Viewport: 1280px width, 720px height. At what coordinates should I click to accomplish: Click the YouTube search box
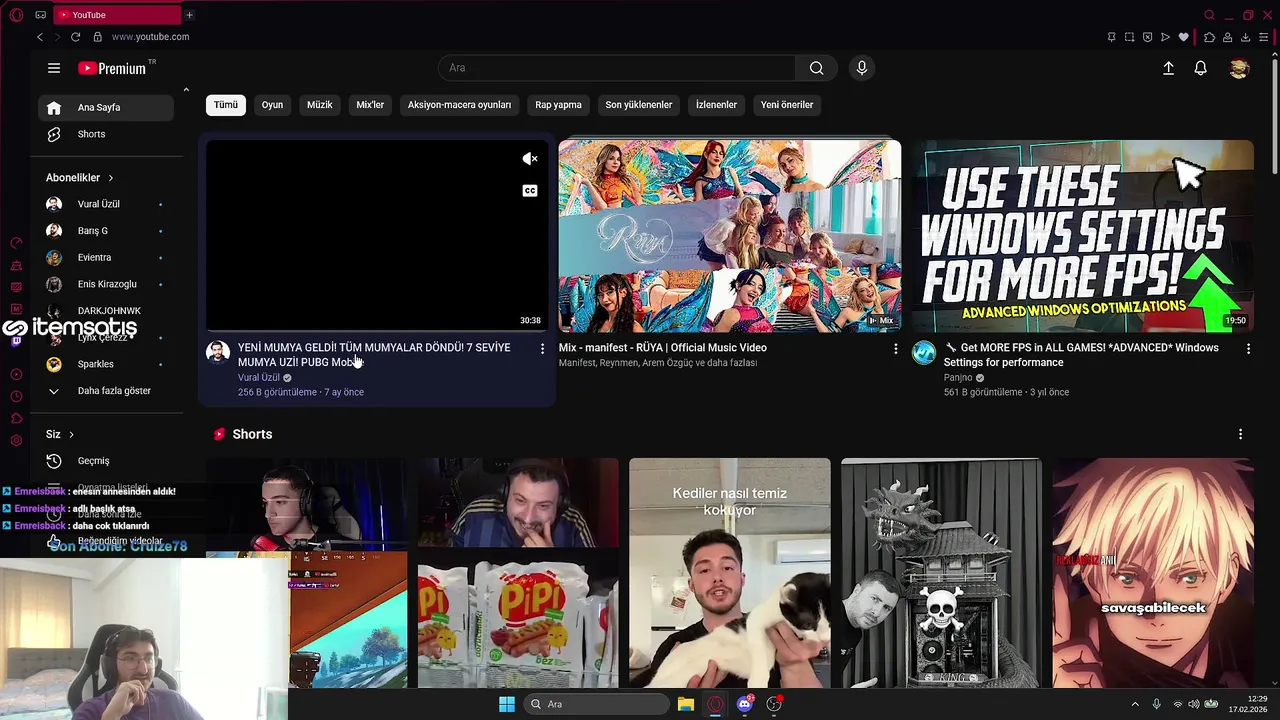(x=617, y=68)
